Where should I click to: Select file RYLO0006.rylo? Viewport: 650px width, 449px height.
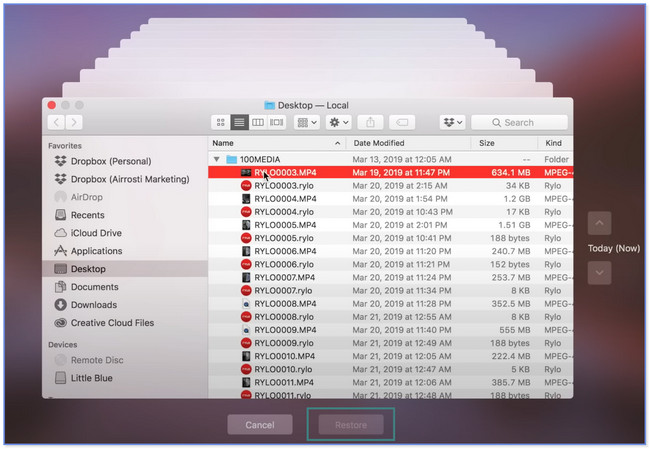tap(390, 265)
